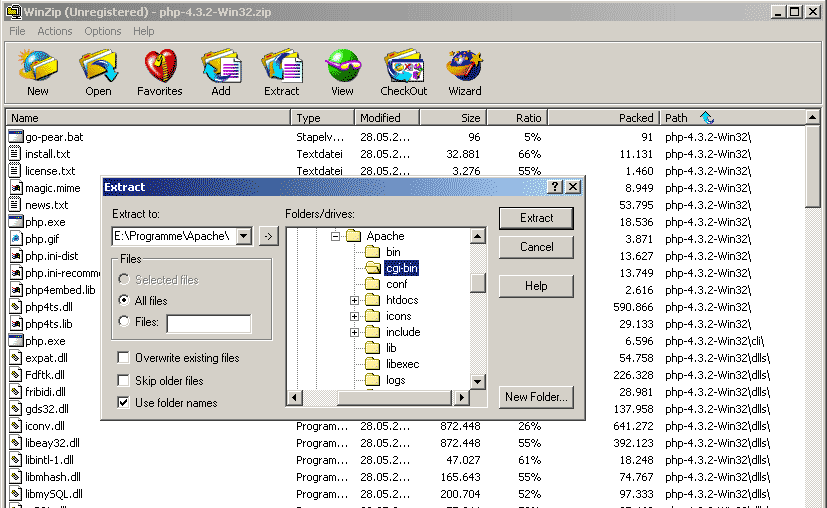Click the Cancel button
This screenshot has width=827, height=508.
[x=536, y=247]
